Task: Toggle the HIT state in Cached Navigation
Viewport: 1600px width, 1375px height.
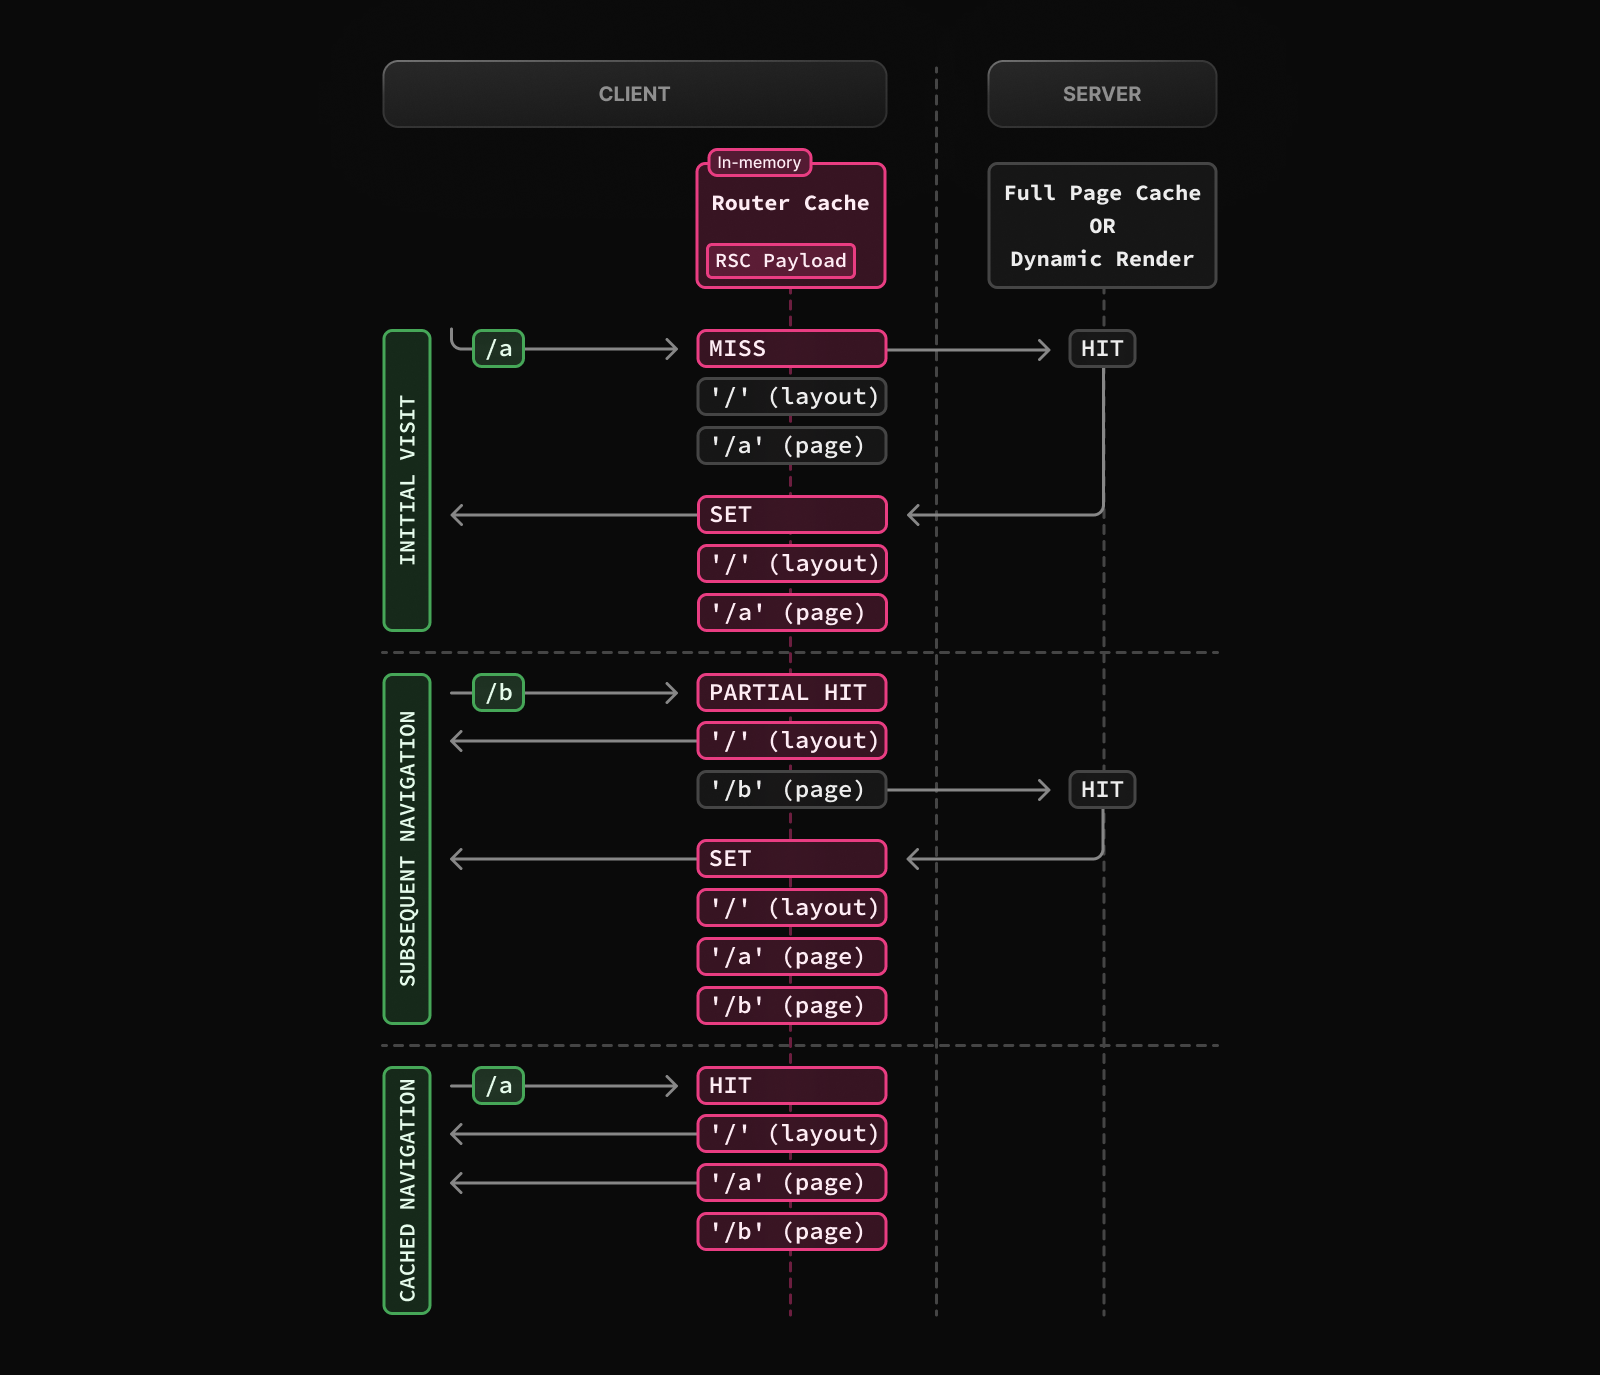Action: (791, 1085)
